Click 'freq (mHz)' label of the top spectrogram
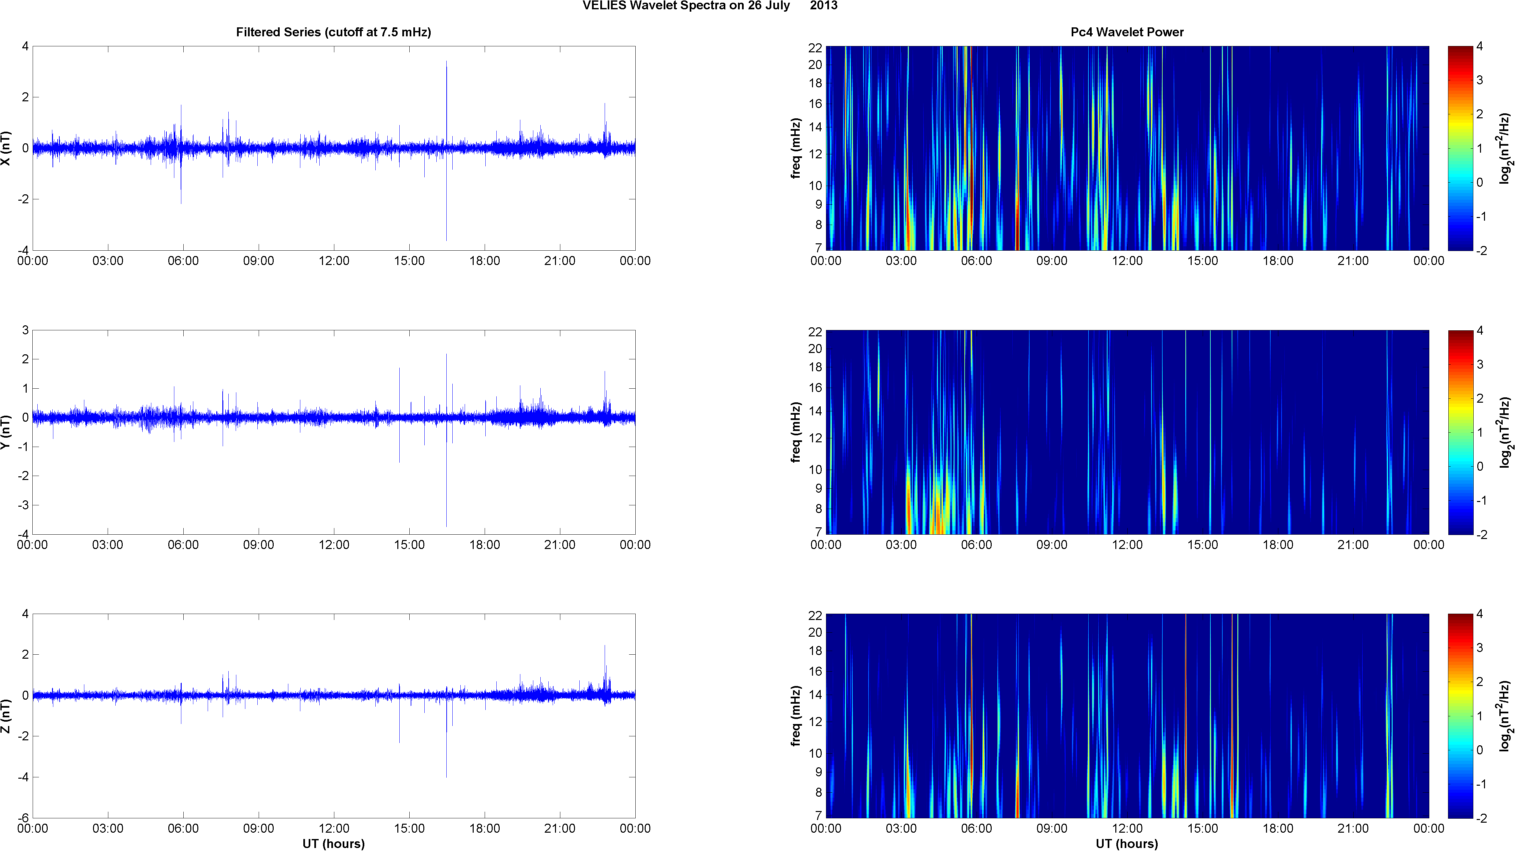This screenshot has width=1515, height=851. 796,148
